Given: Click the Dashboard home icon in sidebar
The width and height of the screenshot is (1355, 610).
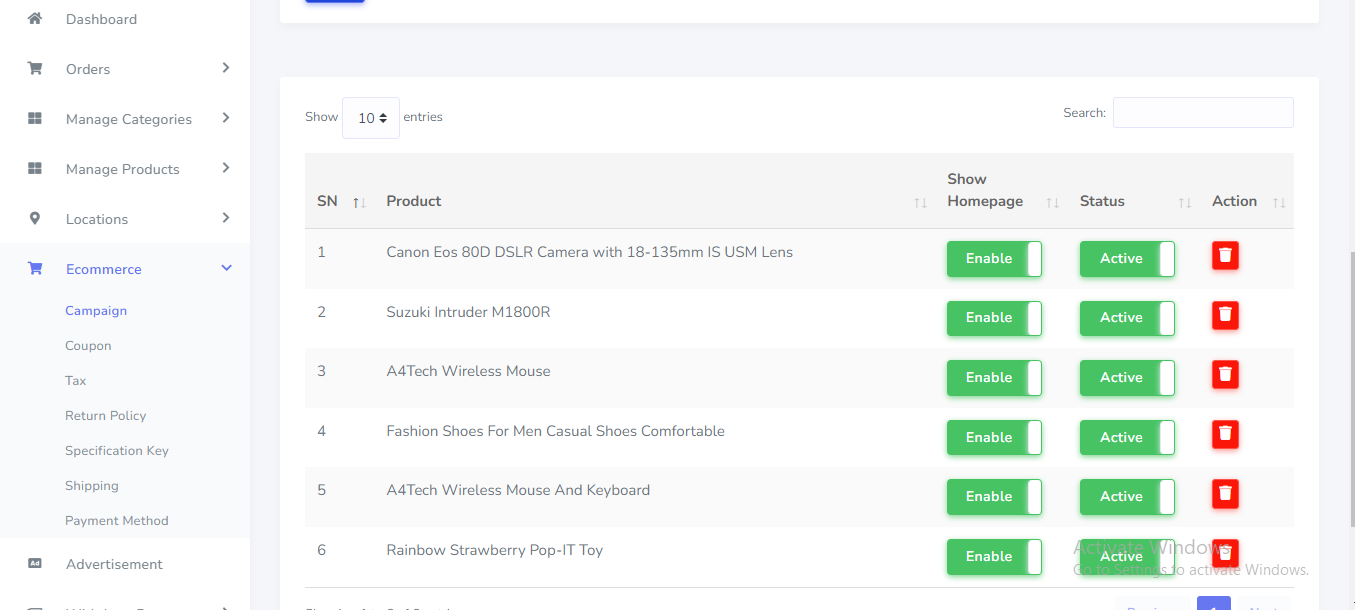Looking at the screenshot, I should (35, 19).
